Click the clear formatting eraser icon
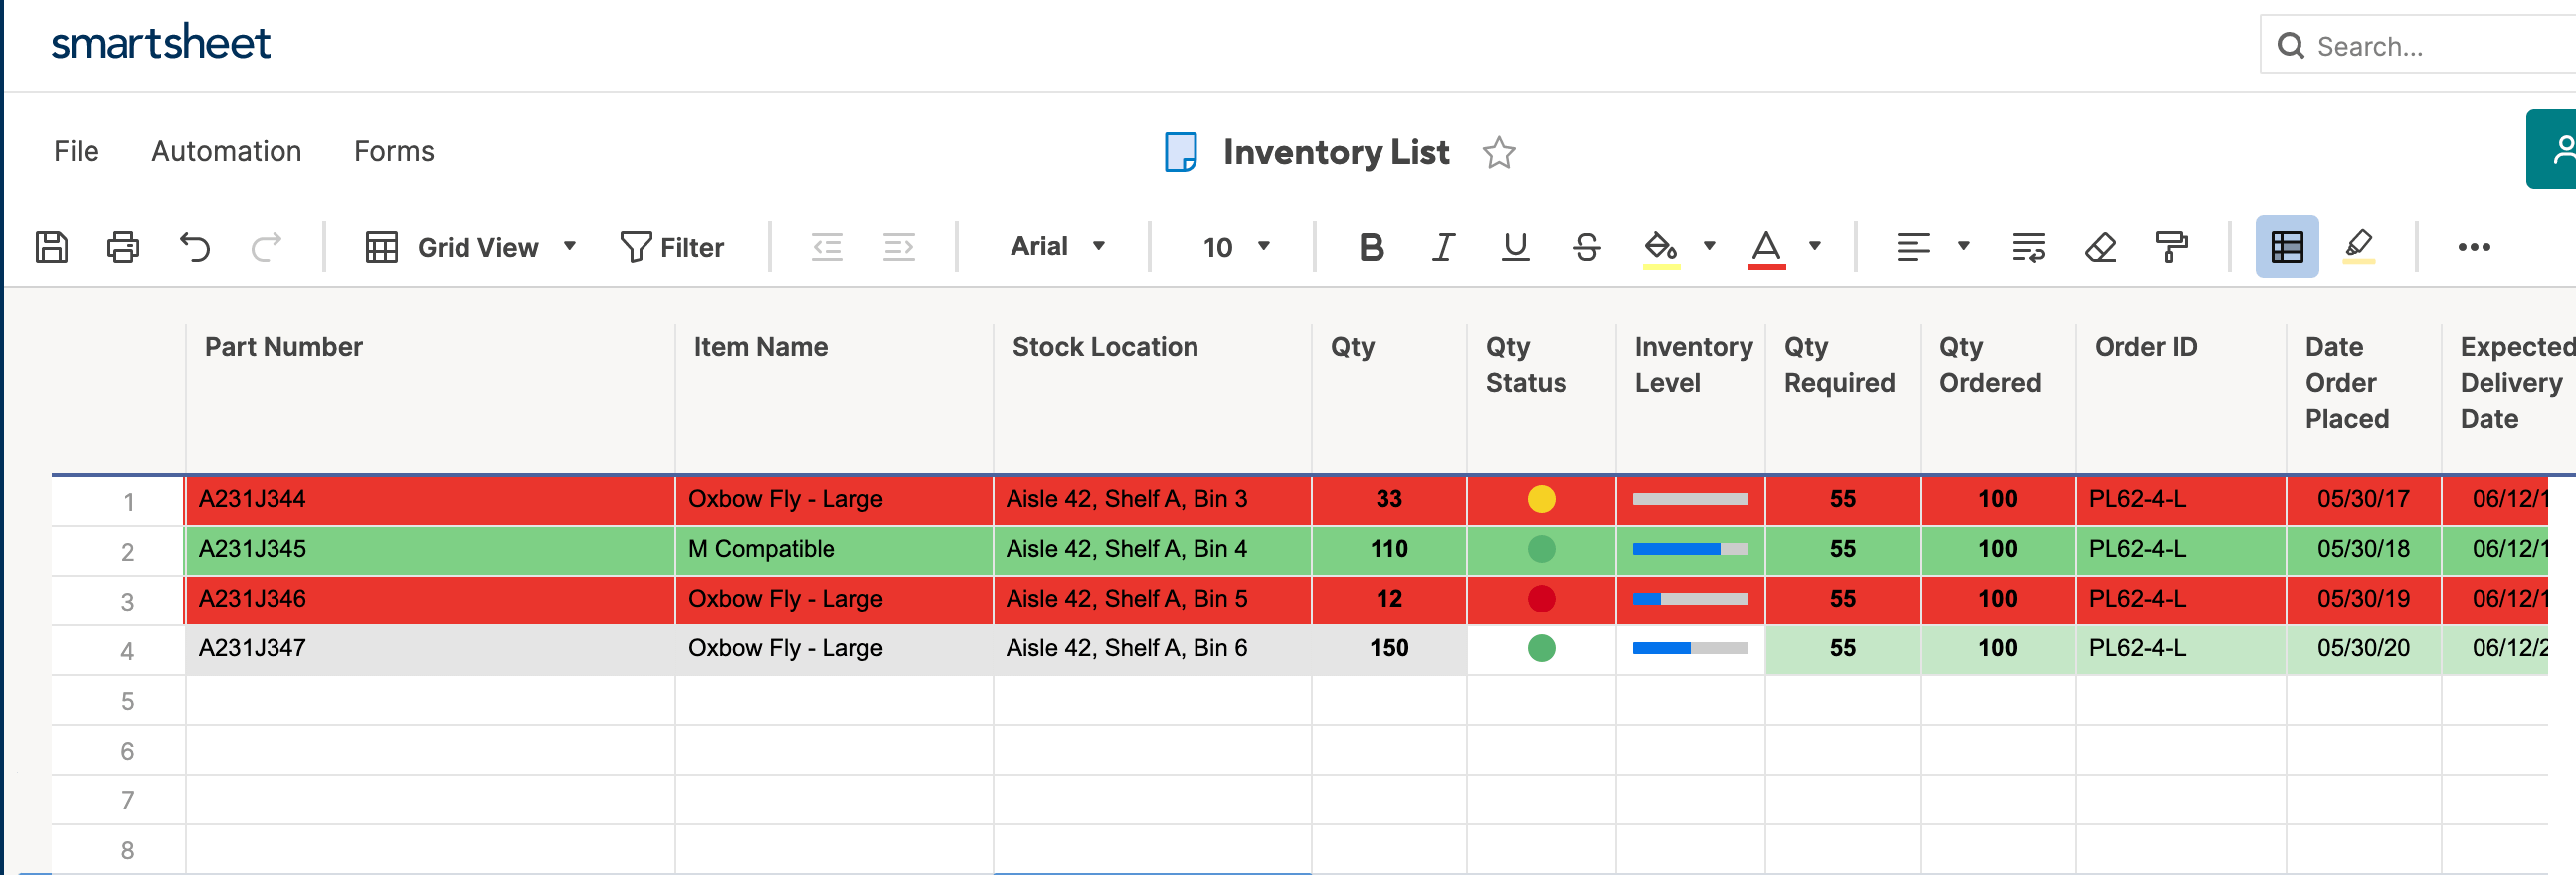Screen dimensions: 2576x875 (2099, 246)
